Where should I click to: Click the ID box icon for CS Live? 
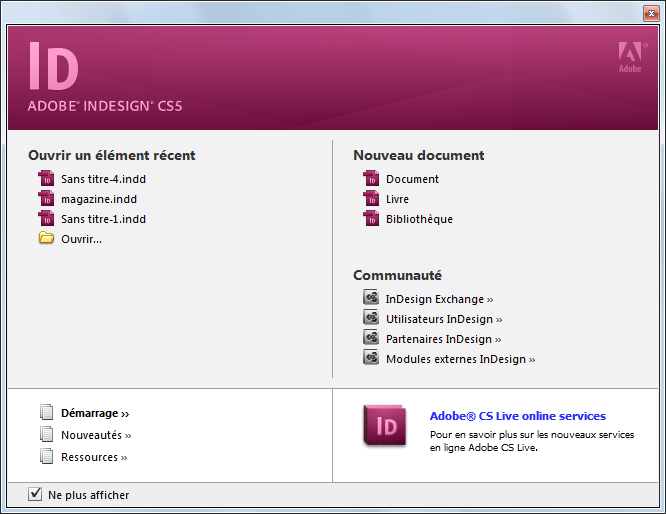[x=385, y=425]
